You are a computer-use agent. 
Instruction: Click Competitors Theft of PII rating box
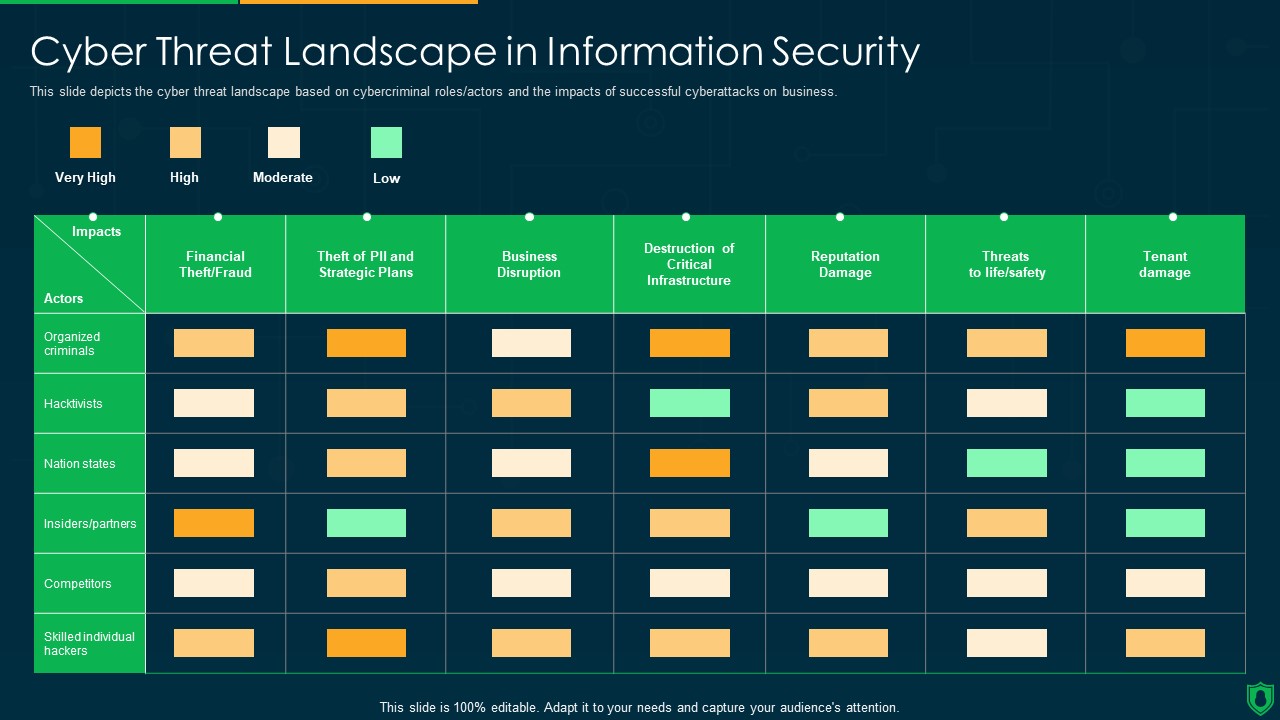(366, 583)
